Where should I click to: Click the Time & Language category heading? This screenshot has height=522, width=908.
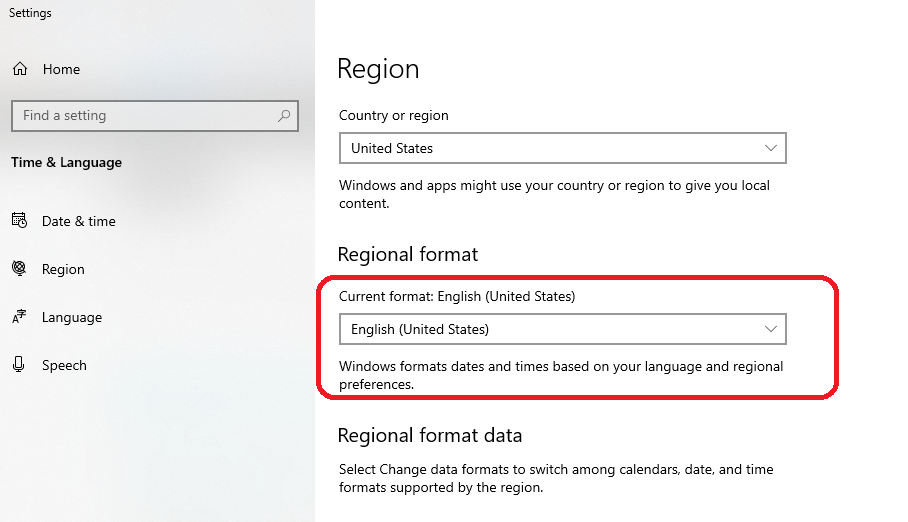[x=66, y=162]
